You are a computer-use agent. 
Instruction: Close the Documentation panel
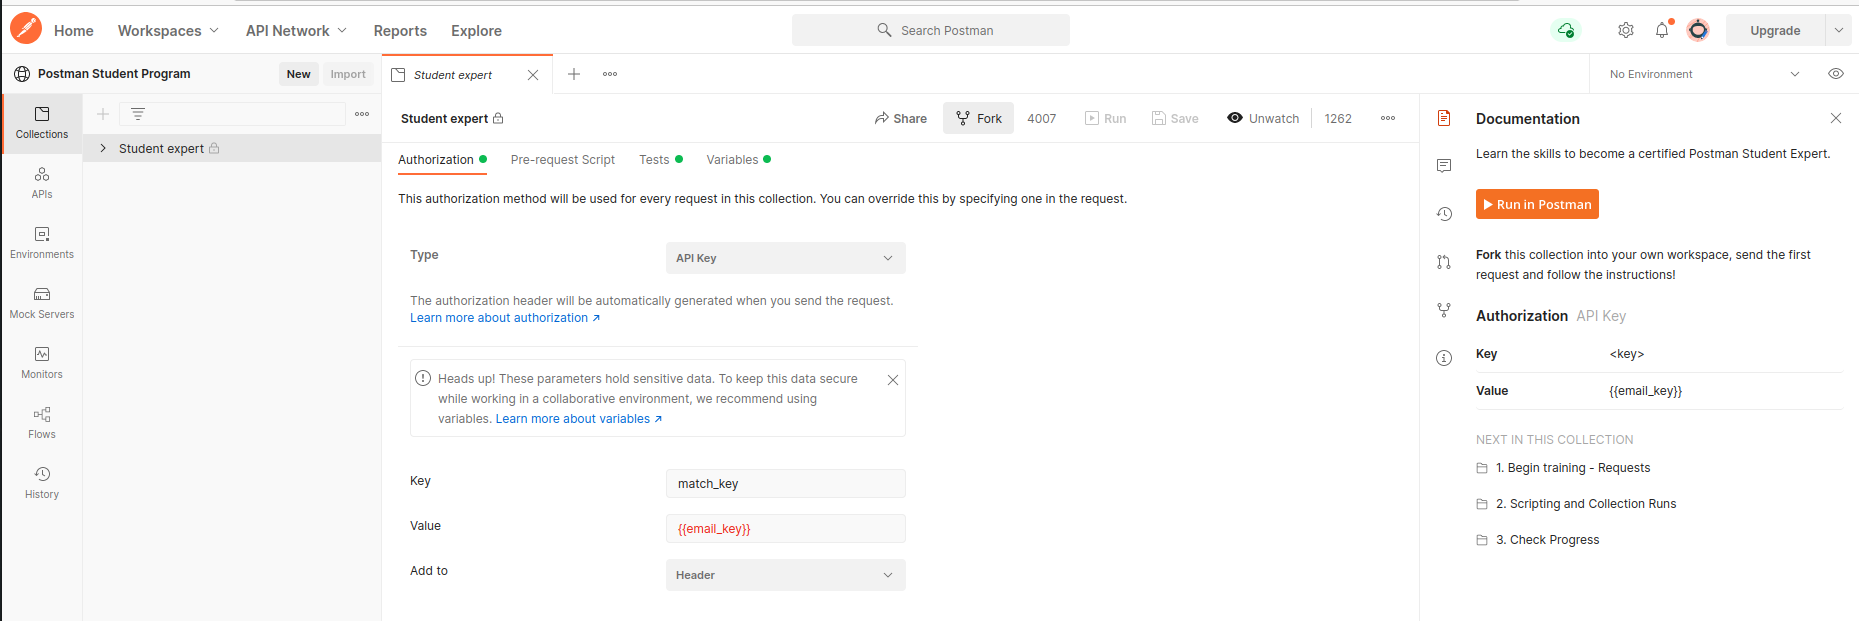tap(1836, 118)
